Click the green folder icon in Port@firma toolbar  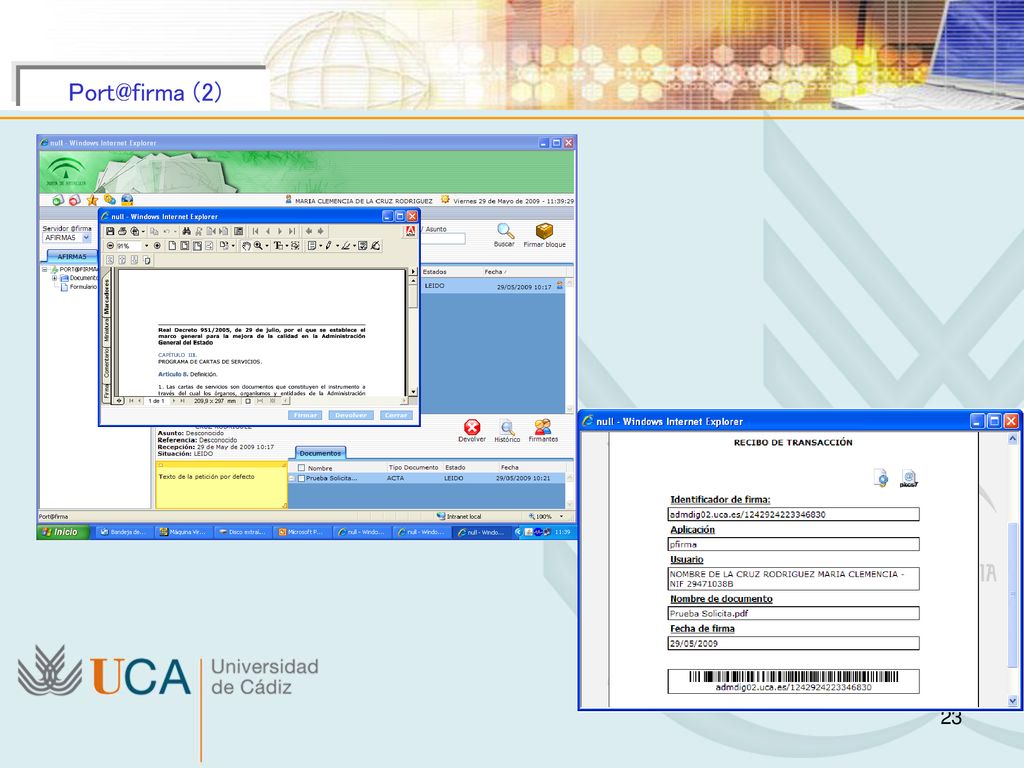point(58,200)
